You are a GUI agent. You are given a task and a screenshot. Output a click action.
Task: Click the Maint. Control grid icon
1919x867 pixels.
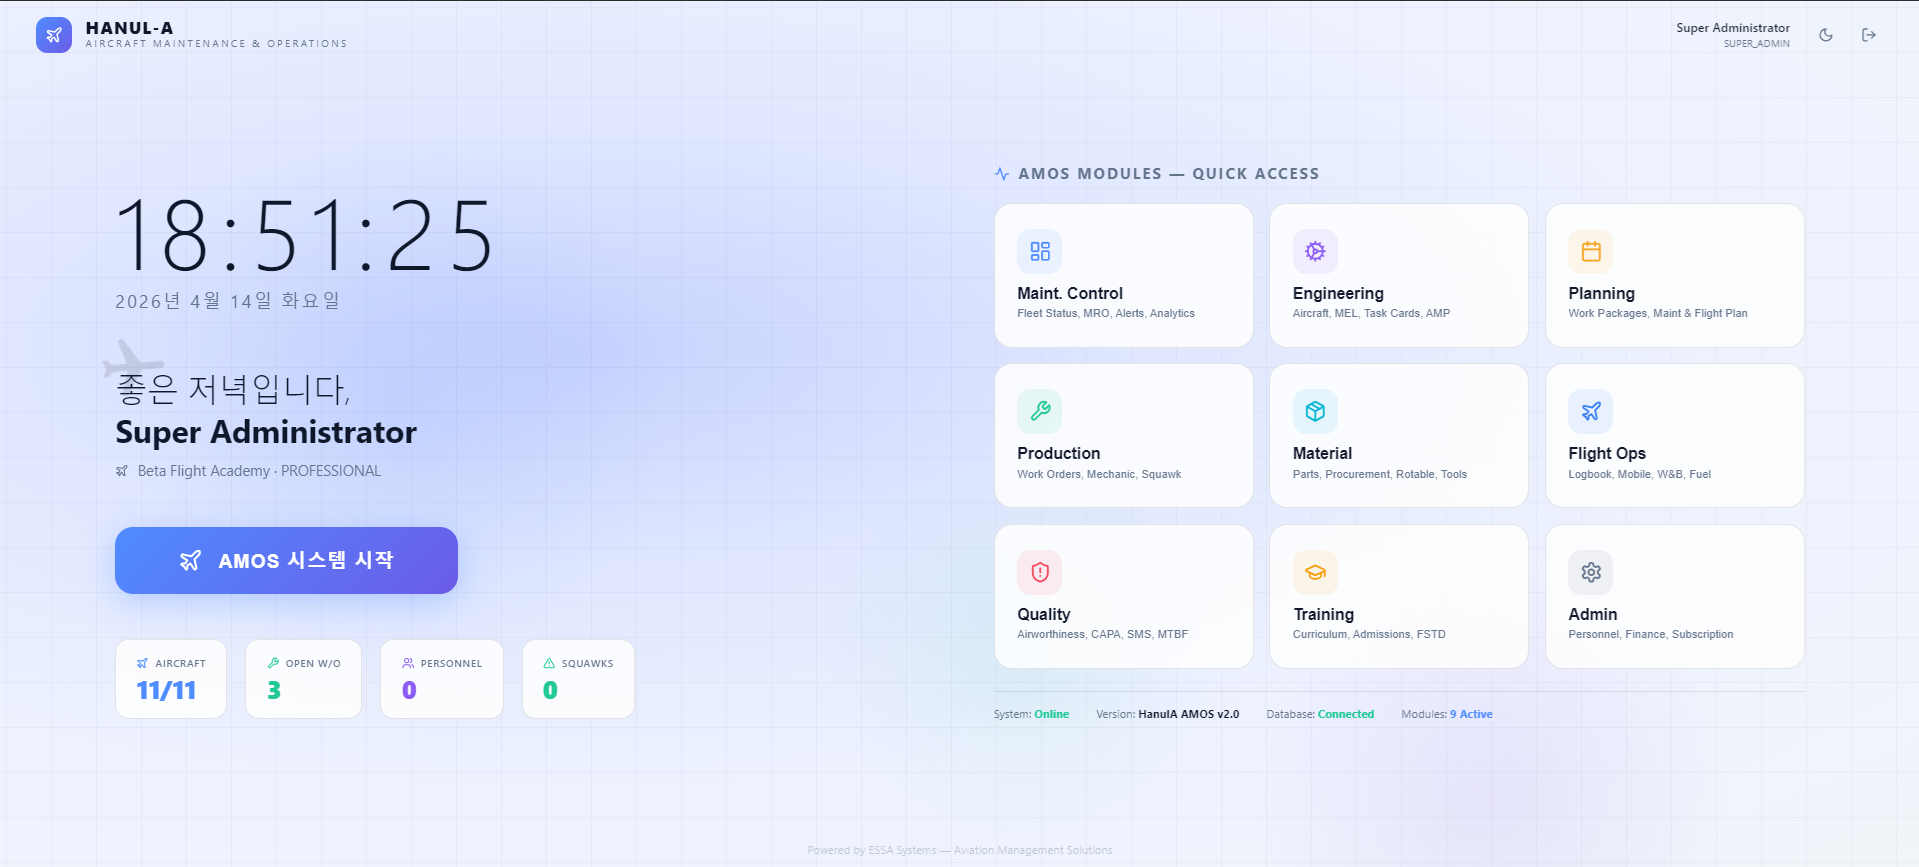click(x=1040, y=251)
